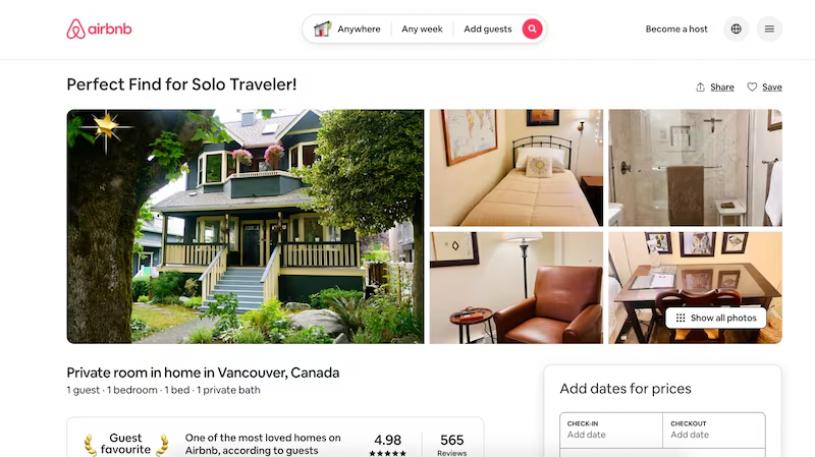Screen dimensions: 815x457
Task: Click the Become a host link
Action: click(x=676, y=29)
